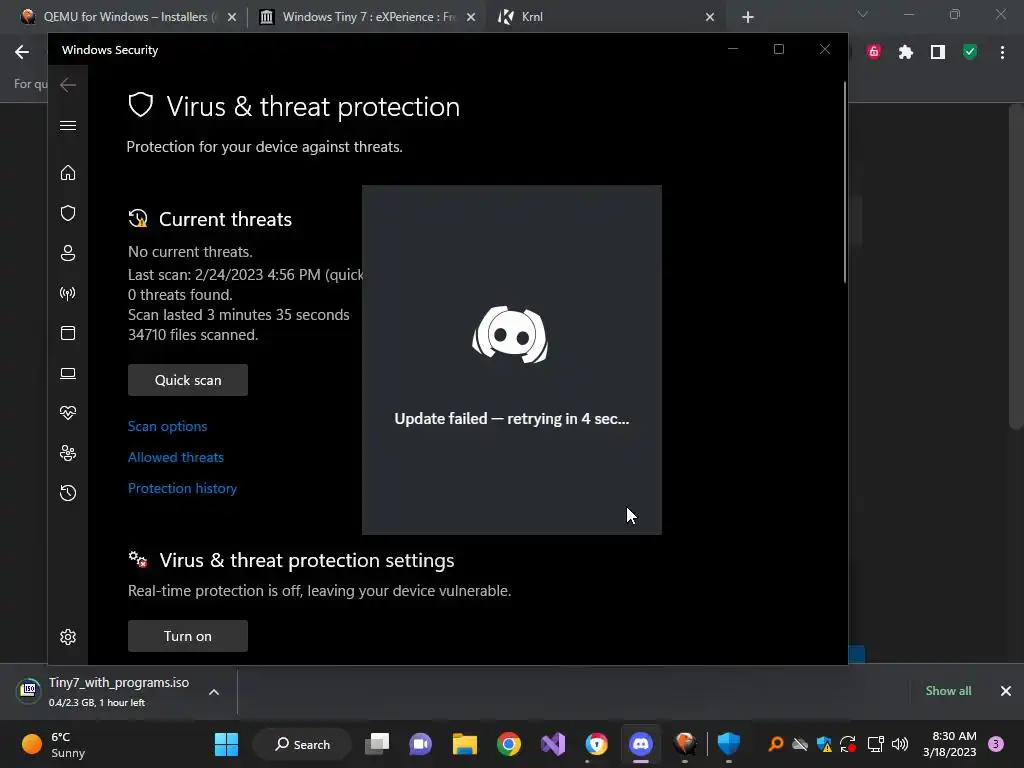Open Protection history link
This screenshot has height=768, width=1024.
click(x=182, y=488)
